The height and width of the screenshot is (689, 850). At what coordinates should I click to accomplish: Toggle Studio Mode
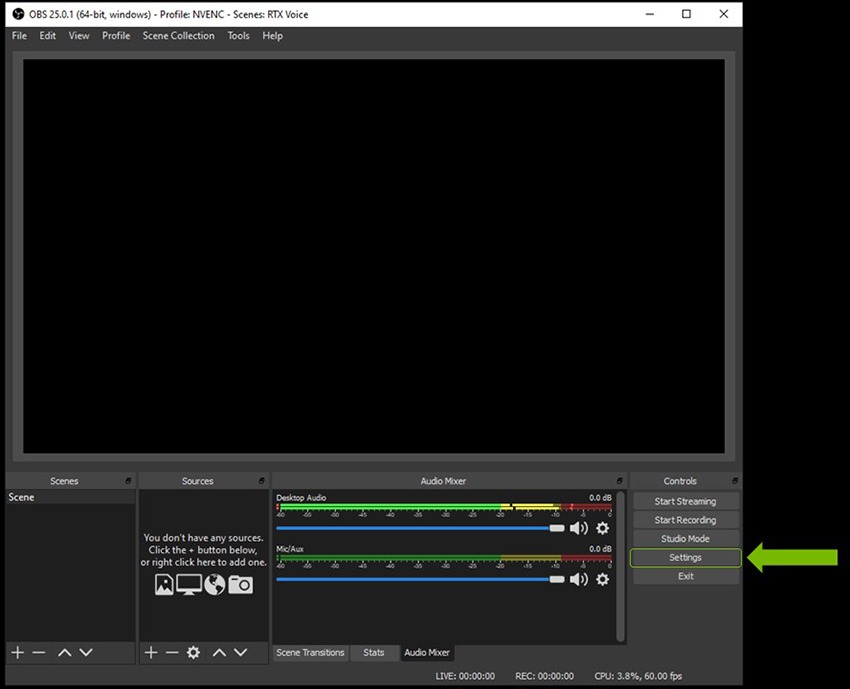click(685, 539)
